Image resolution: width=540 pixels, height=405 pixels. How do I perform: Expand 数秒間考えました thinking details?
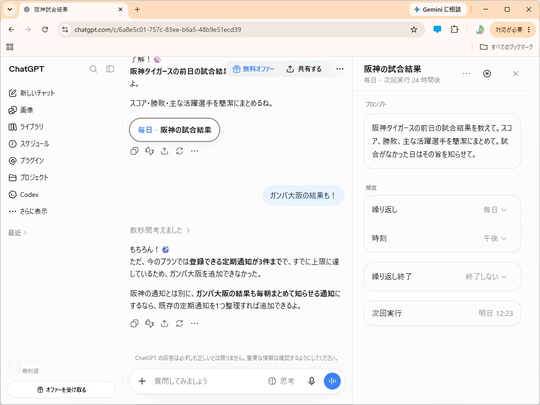160,230
